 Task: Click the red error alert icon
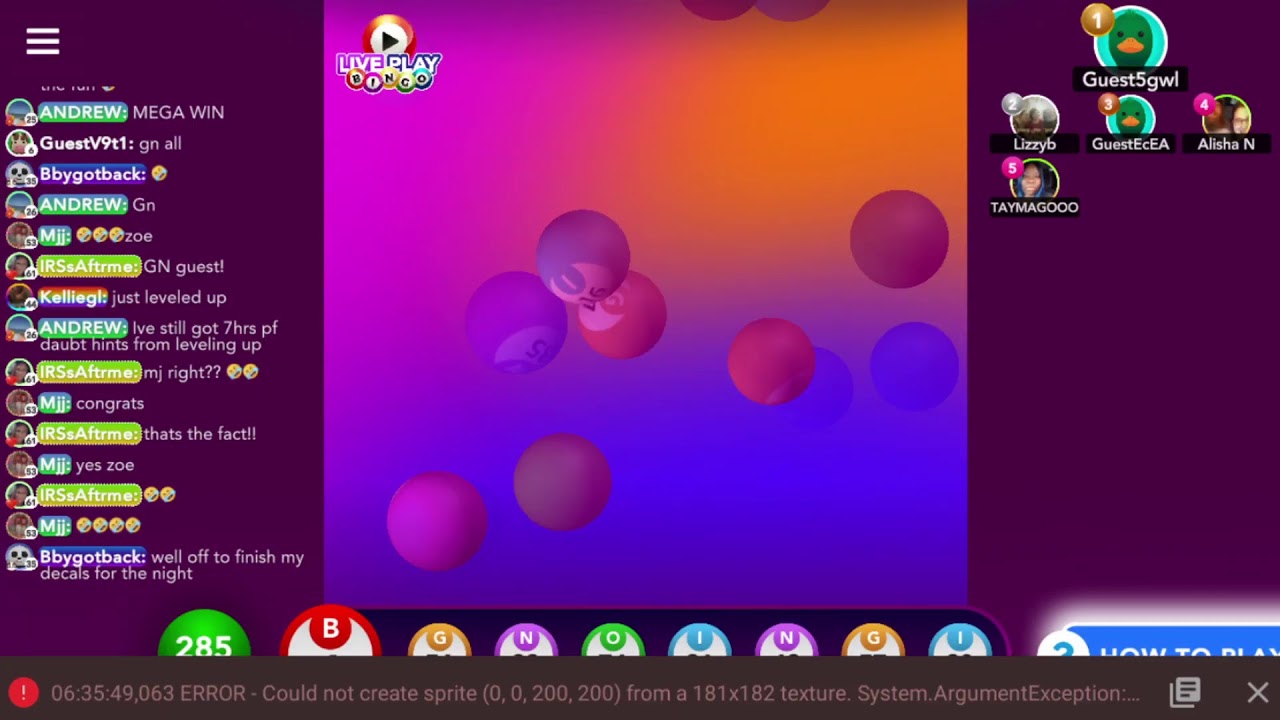coord(23,692)
